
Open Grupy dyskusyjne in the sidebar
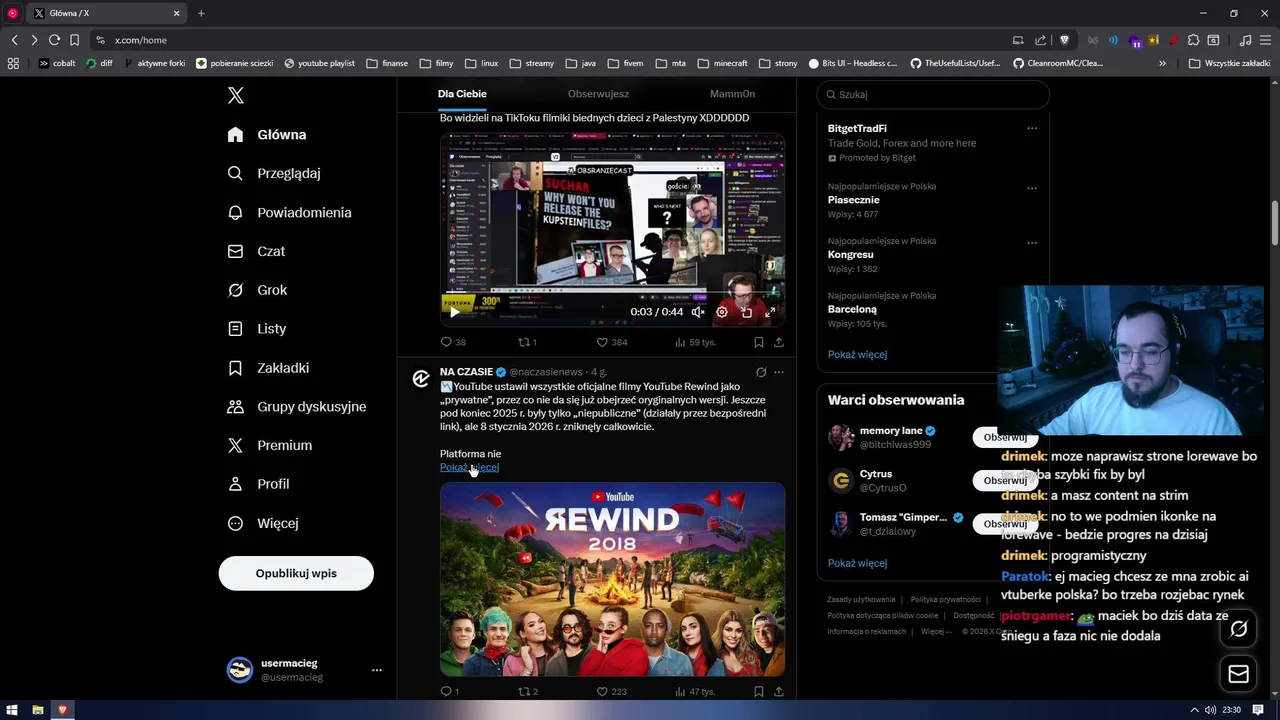297,407
